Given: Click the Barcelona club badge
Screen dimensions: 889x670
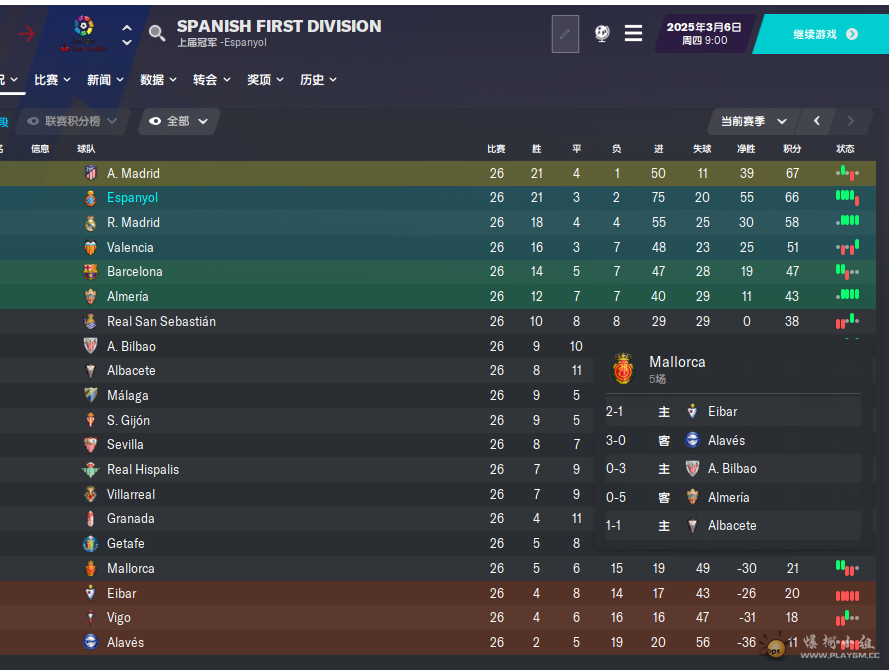Looking at the screenshot, I should pyautogui.click(x=90, y=272).
